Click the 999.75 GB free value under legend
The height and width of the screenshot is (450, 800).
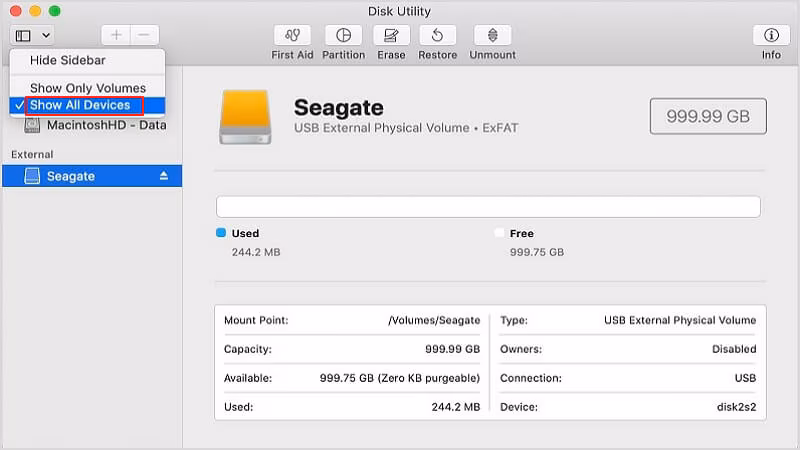point(537,252)
